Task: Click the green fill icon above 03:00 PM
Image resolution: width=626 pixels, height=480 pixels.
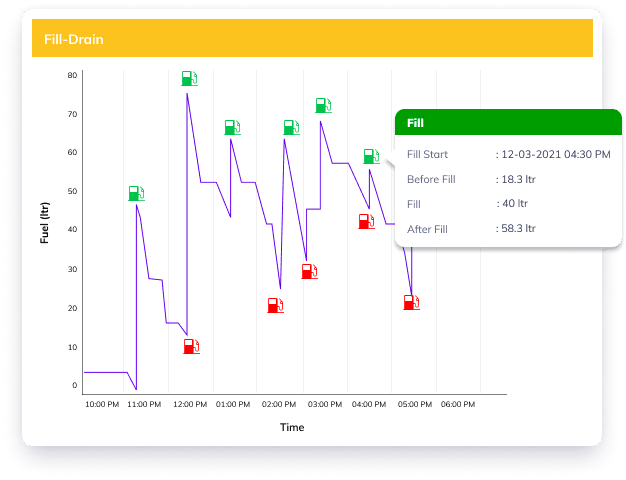Action: tap(323, 105)
